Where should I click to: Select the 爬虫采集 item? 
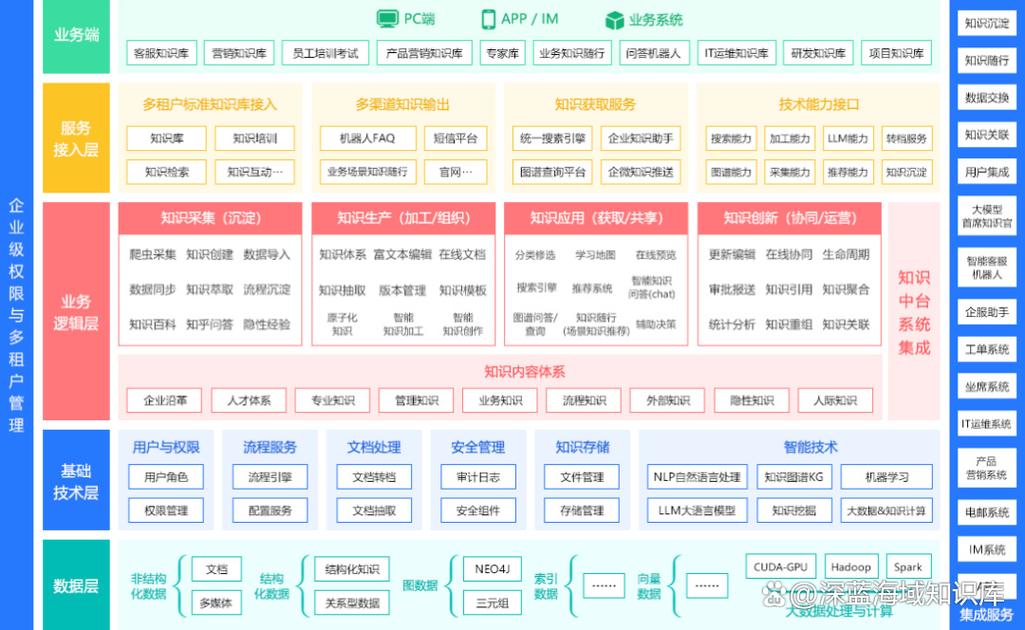click(152, 255)
